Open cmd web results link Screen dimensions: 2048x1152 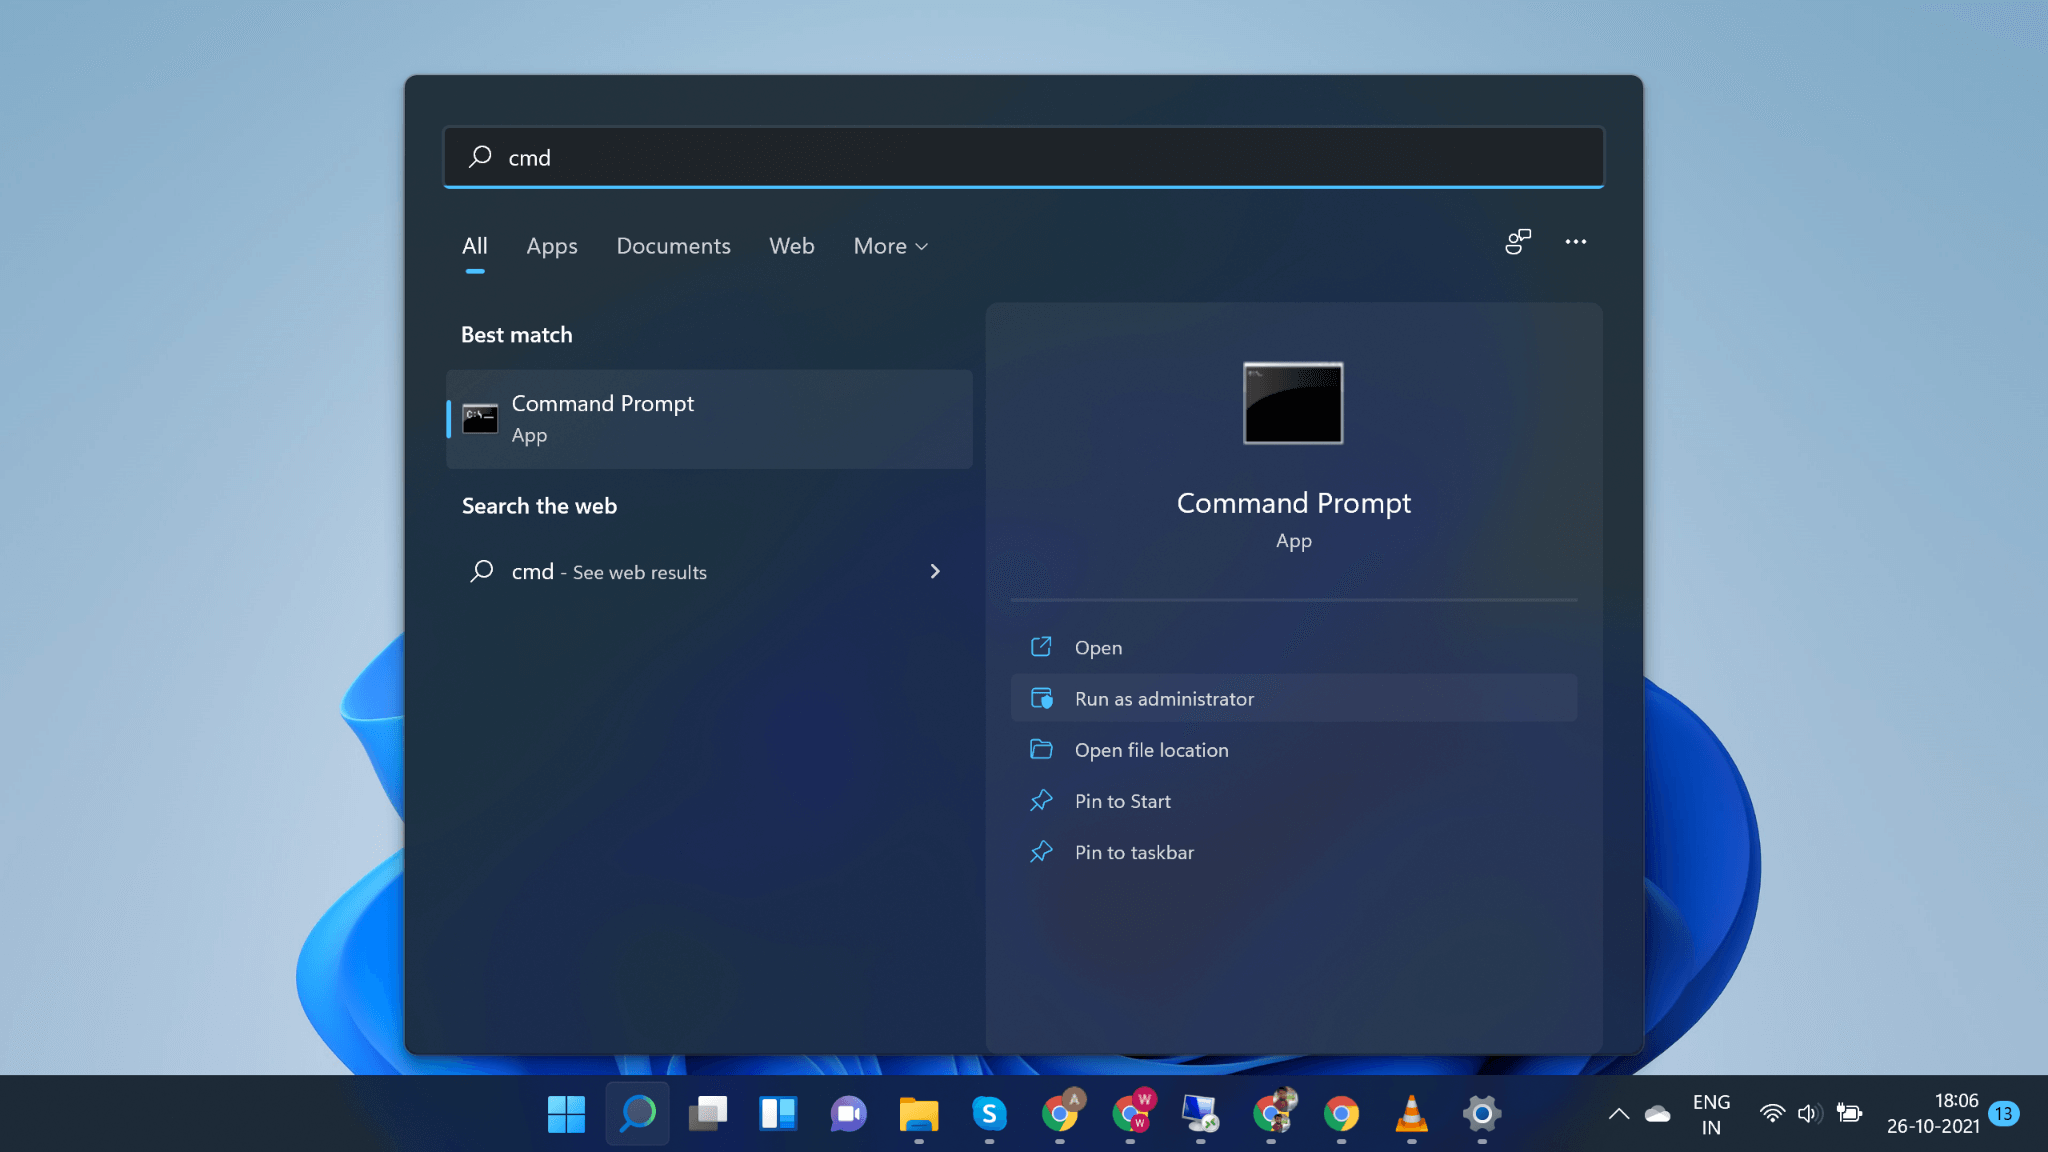tap(608, 571)
